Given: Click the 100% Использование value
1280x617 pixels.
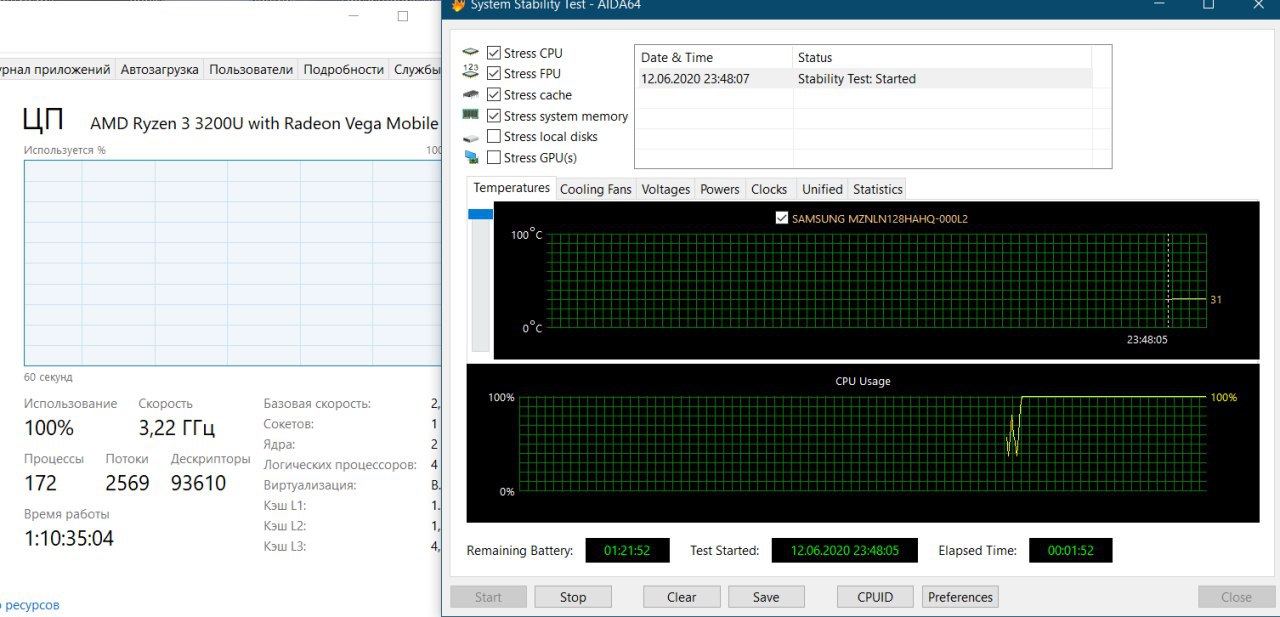Looking at the screenshot, I should coord(49,428).
